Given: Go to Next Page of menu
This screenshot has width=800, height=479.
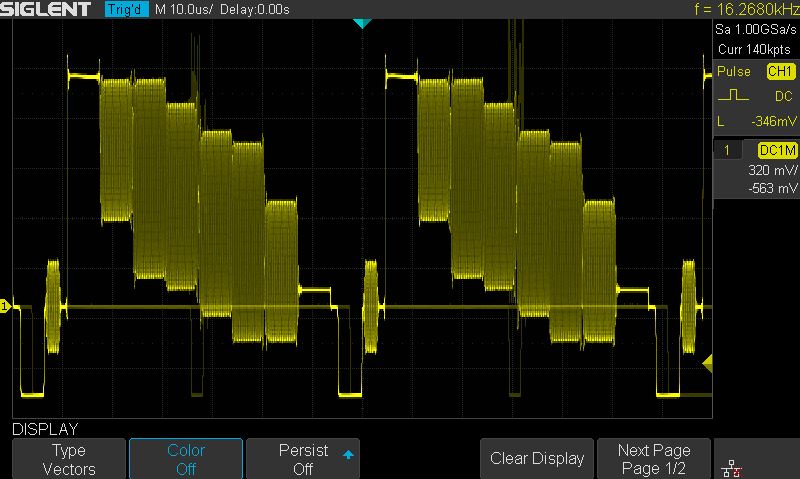Looking at the screenshot, I should coord(654,459).
